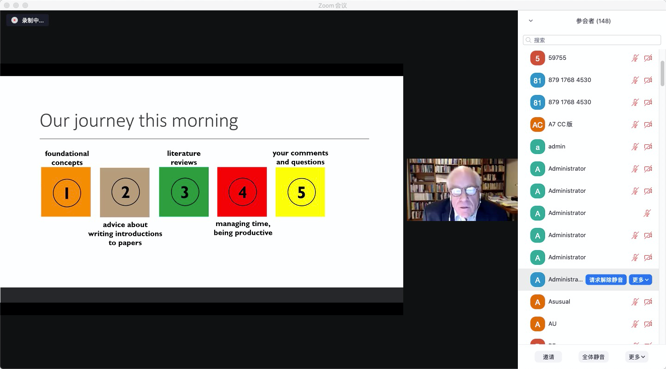The width and height of the screenshot is (666, 369).
Task: Toggle mic icon of Administrator without camera icon
Action: (647, 213)
